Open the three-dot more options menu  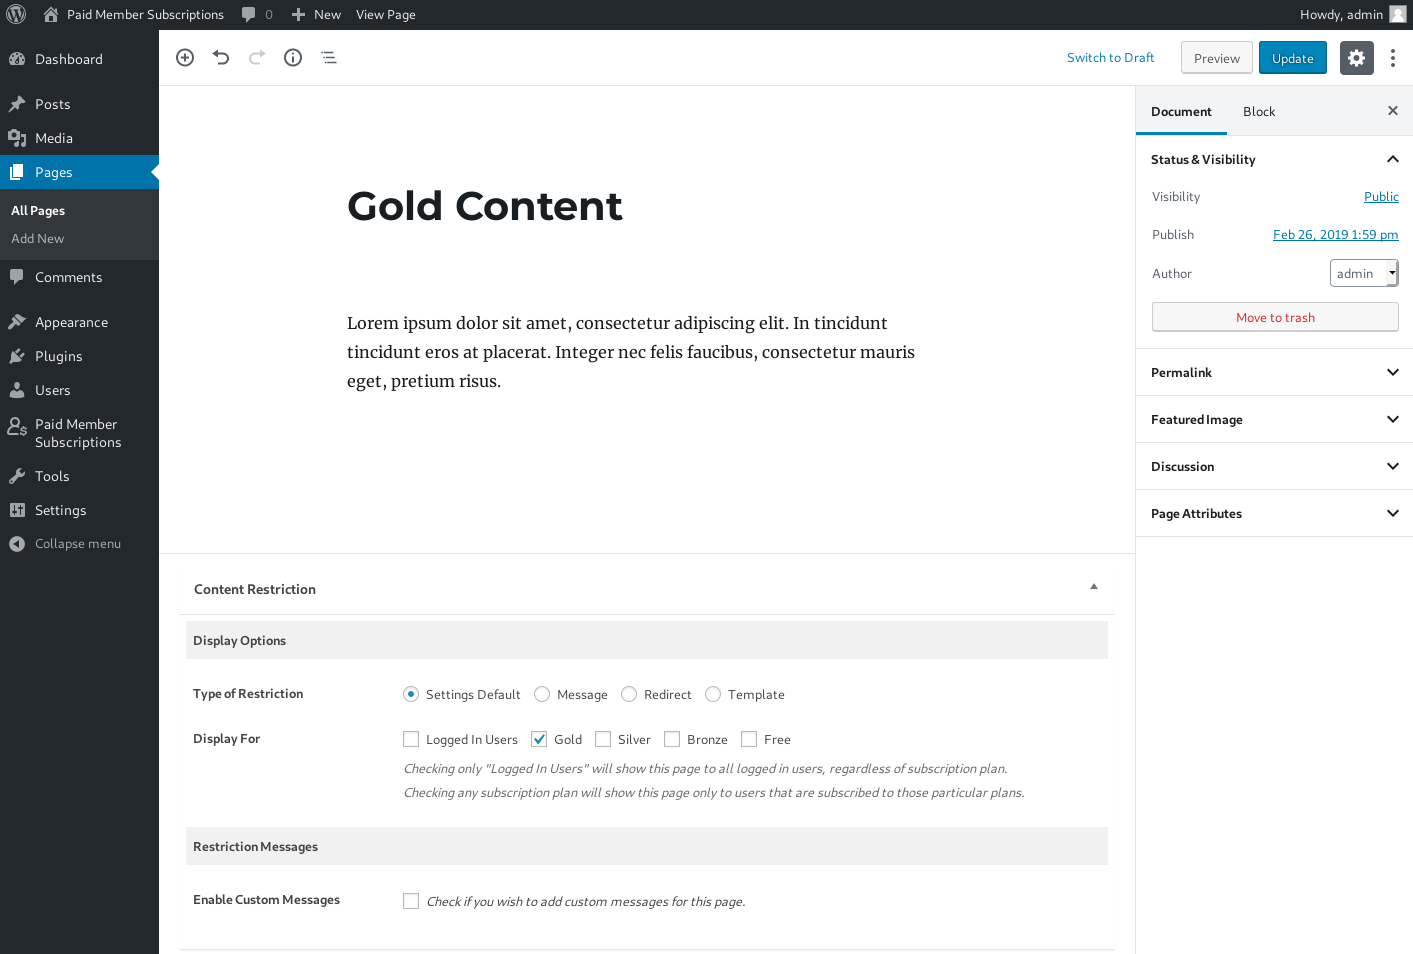click(x=1393, y=58)
